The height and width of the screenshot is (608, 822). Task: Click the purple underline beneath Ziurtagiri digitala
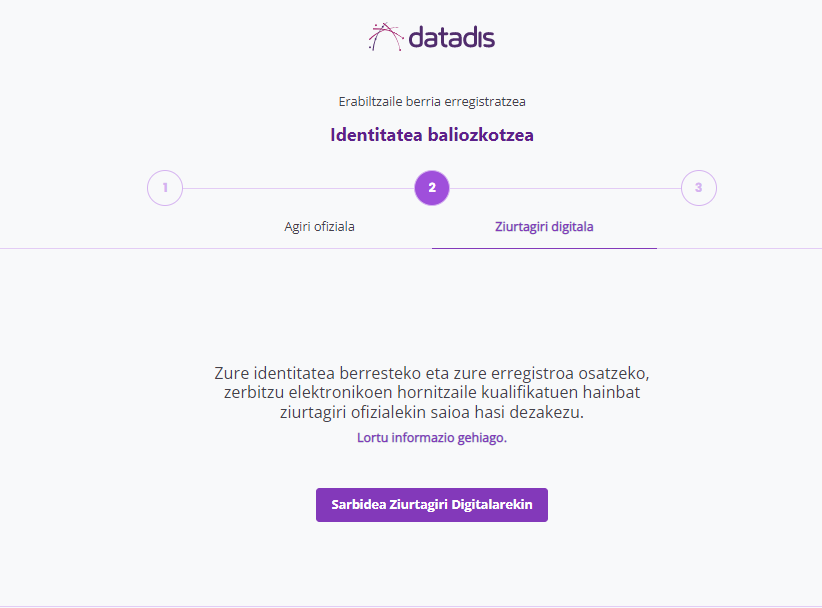click(544, 247)
